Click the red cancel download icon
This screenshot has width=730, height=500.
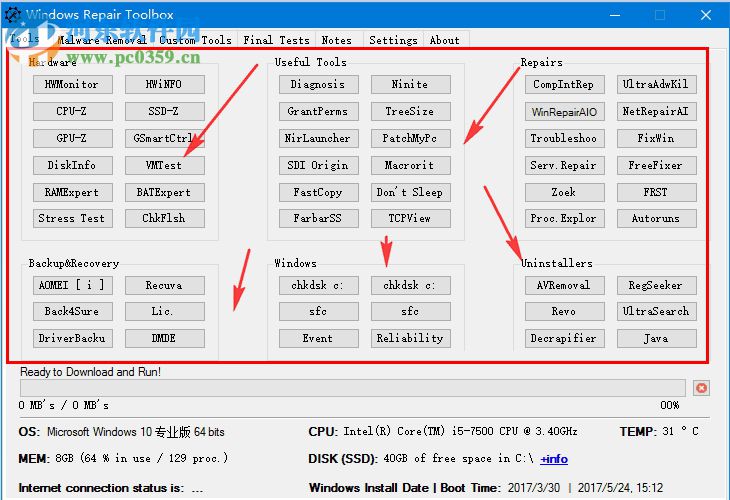(x=701, y=388)
